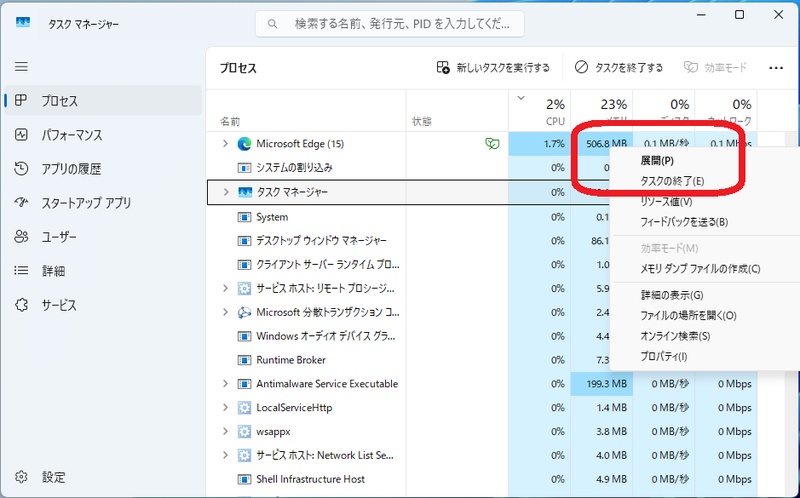Screen dimensions: 800x498
Task: Click 新しいタスクを実行する button
Action: (493, 68)
